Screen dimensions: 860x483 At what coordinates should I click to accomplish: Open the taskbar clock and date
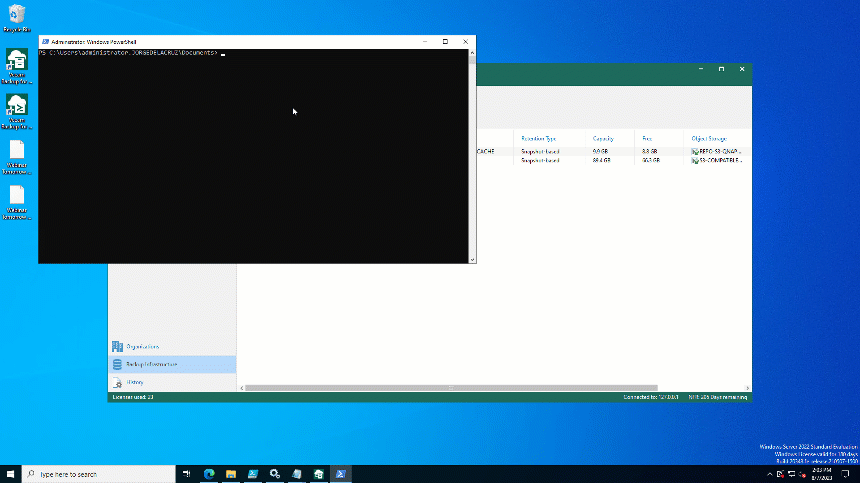822,474
